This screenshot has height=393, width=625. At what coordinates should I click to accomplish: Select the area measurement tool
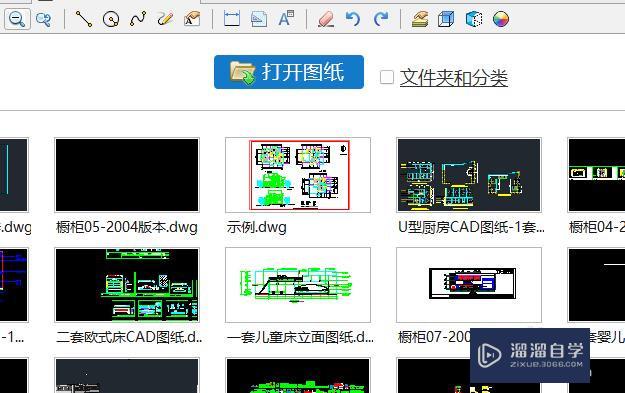click(x=259, y=19)
